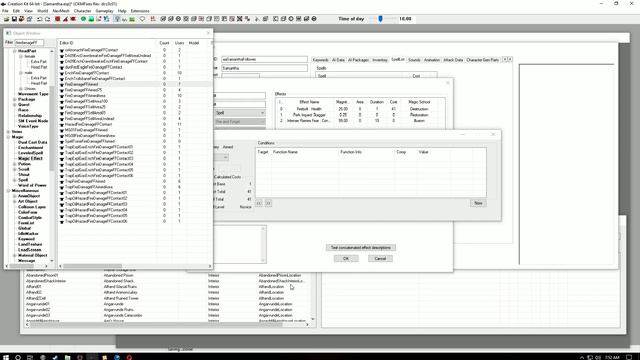Click the redo arrow toolbar icon
640x360 pixels.
(x=47, y=19)
